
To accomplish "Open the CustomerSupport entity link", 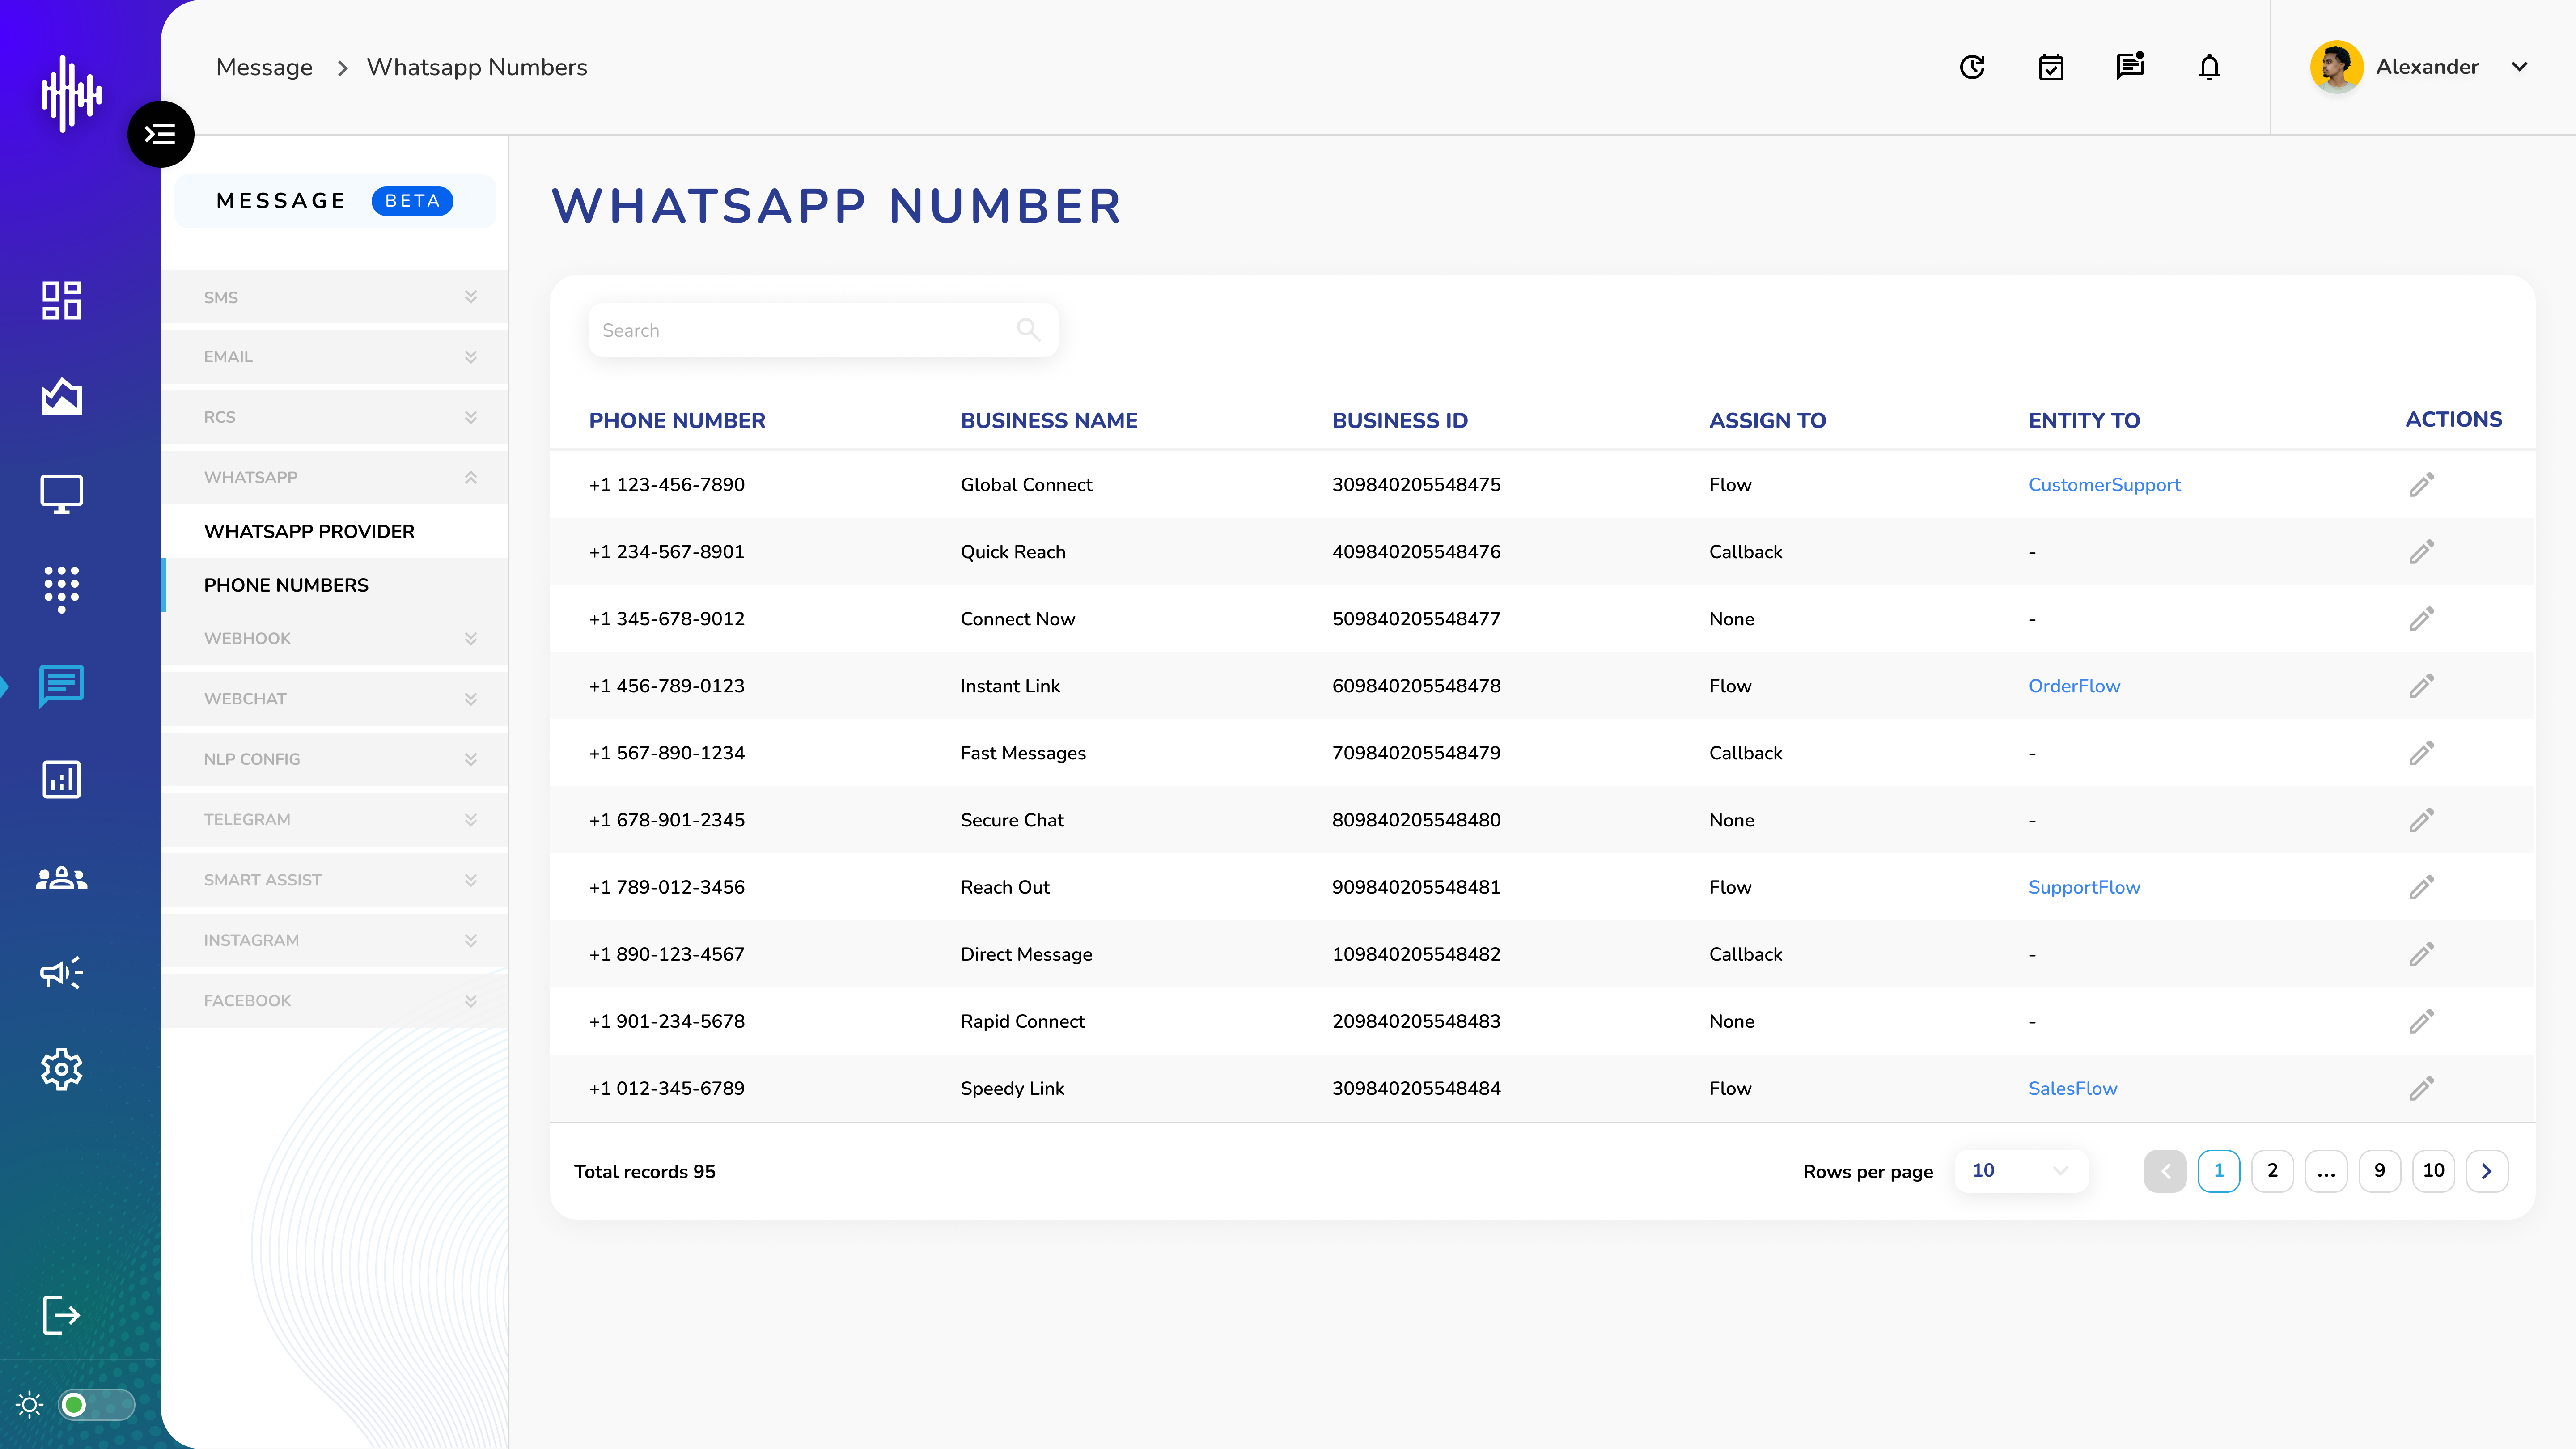I will tap(2104, 485).
